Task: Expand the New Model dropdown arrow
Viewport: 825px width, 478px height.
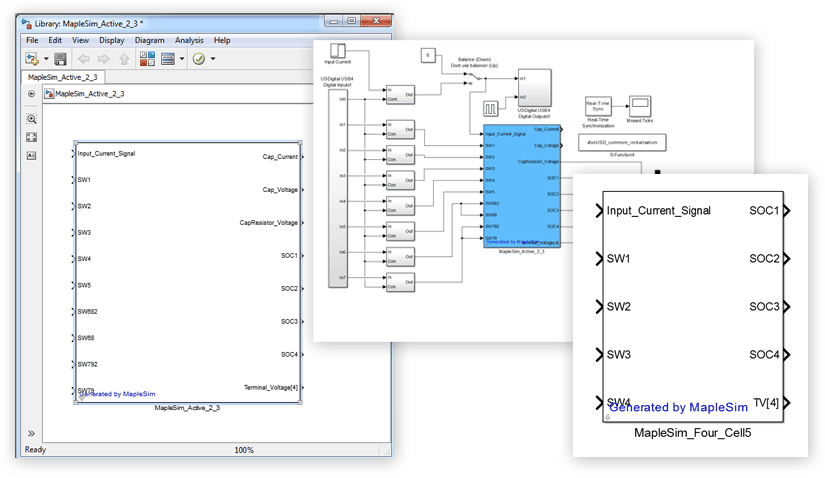Action: click(45, 59)
